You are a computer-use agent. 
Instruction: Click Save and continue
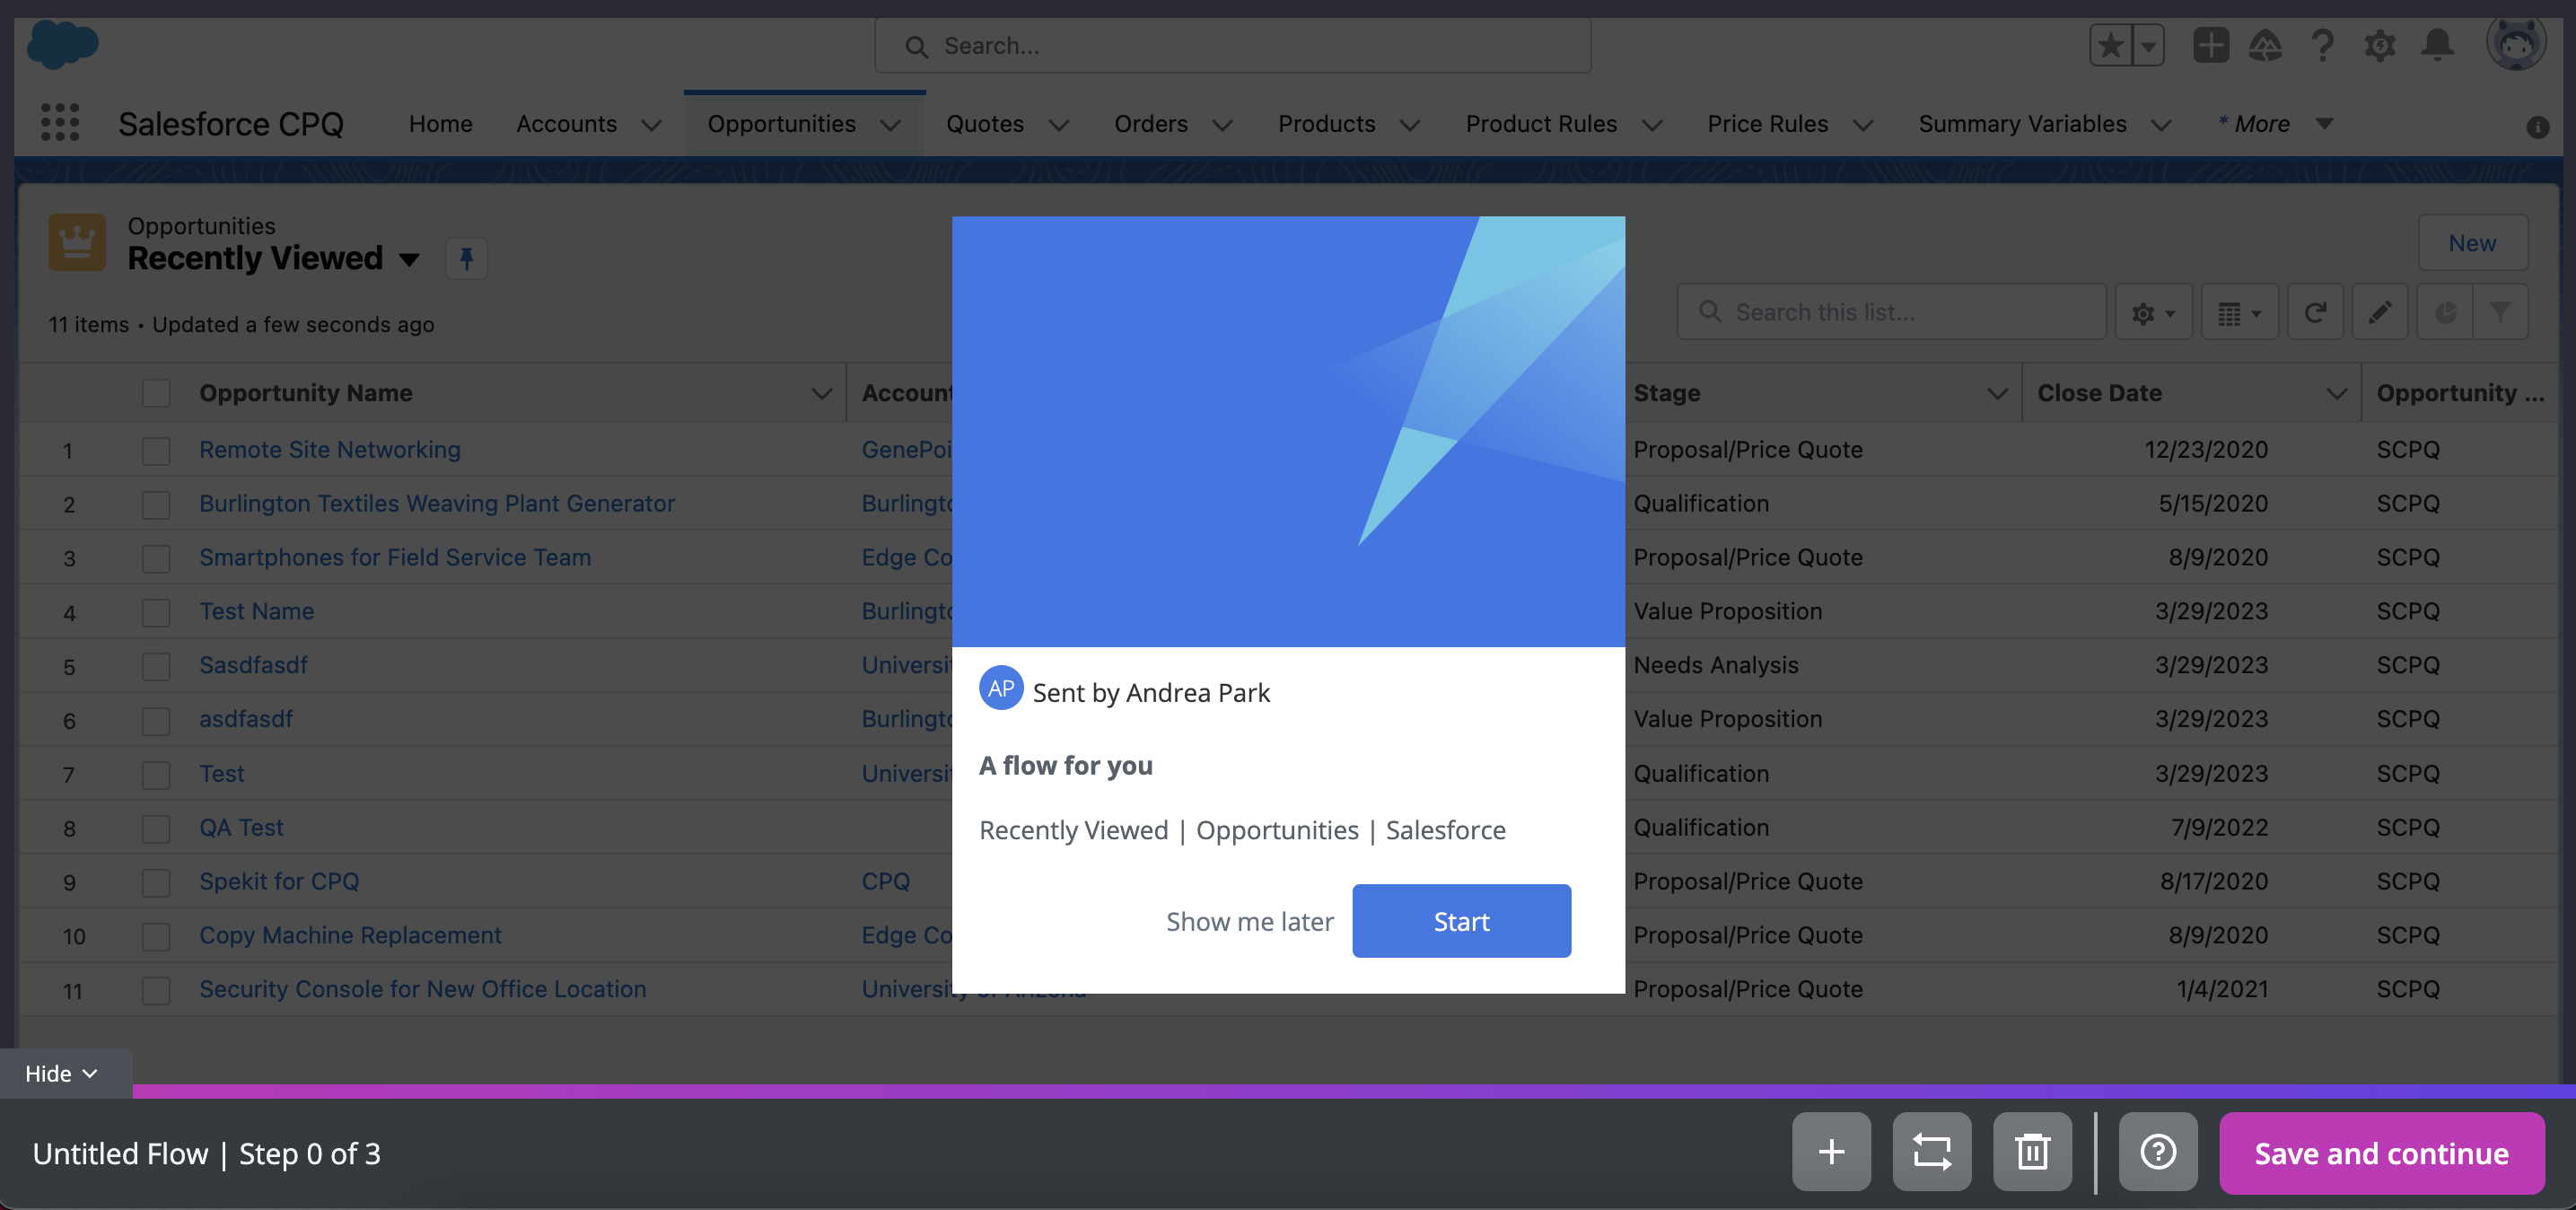(2381, 1153)
